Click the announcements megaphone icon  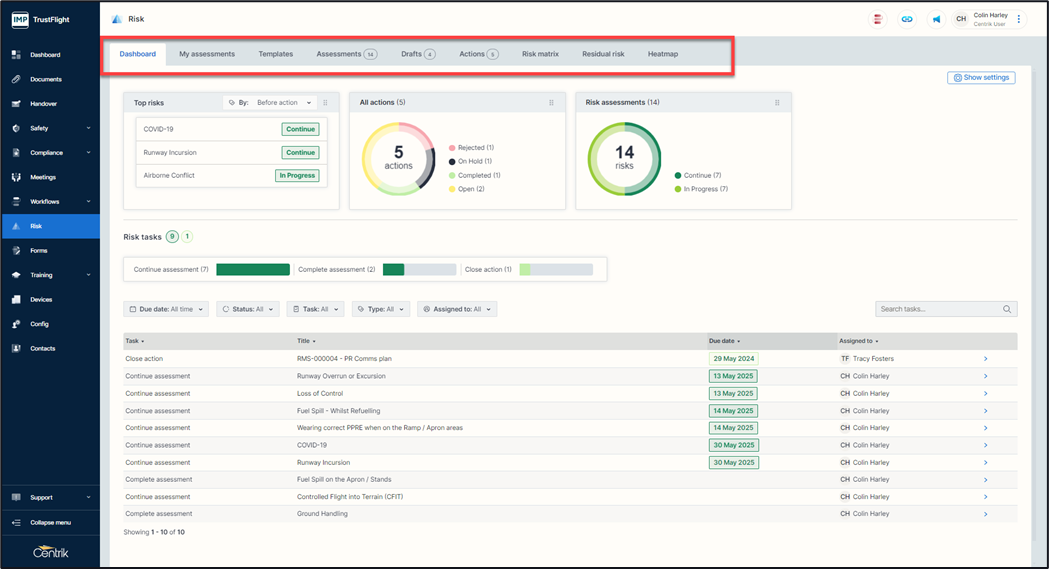pyautogui.click(x=936, y=19)
